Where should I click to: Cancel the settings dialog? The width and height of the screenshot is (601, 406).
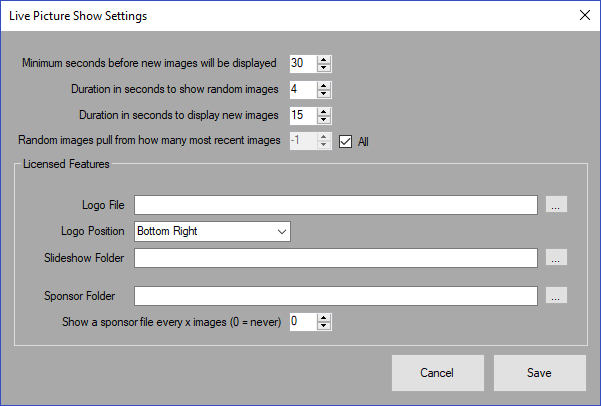coord(438,373)
